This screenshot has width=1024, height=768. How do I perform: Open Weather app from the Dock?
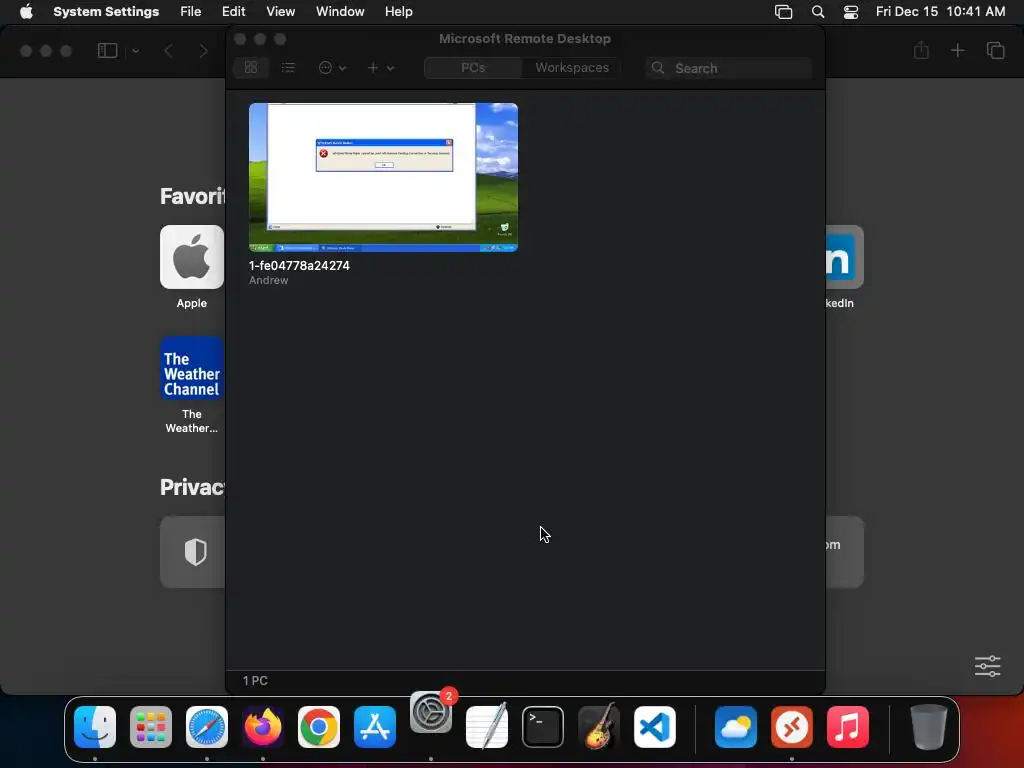click(736, 727)
